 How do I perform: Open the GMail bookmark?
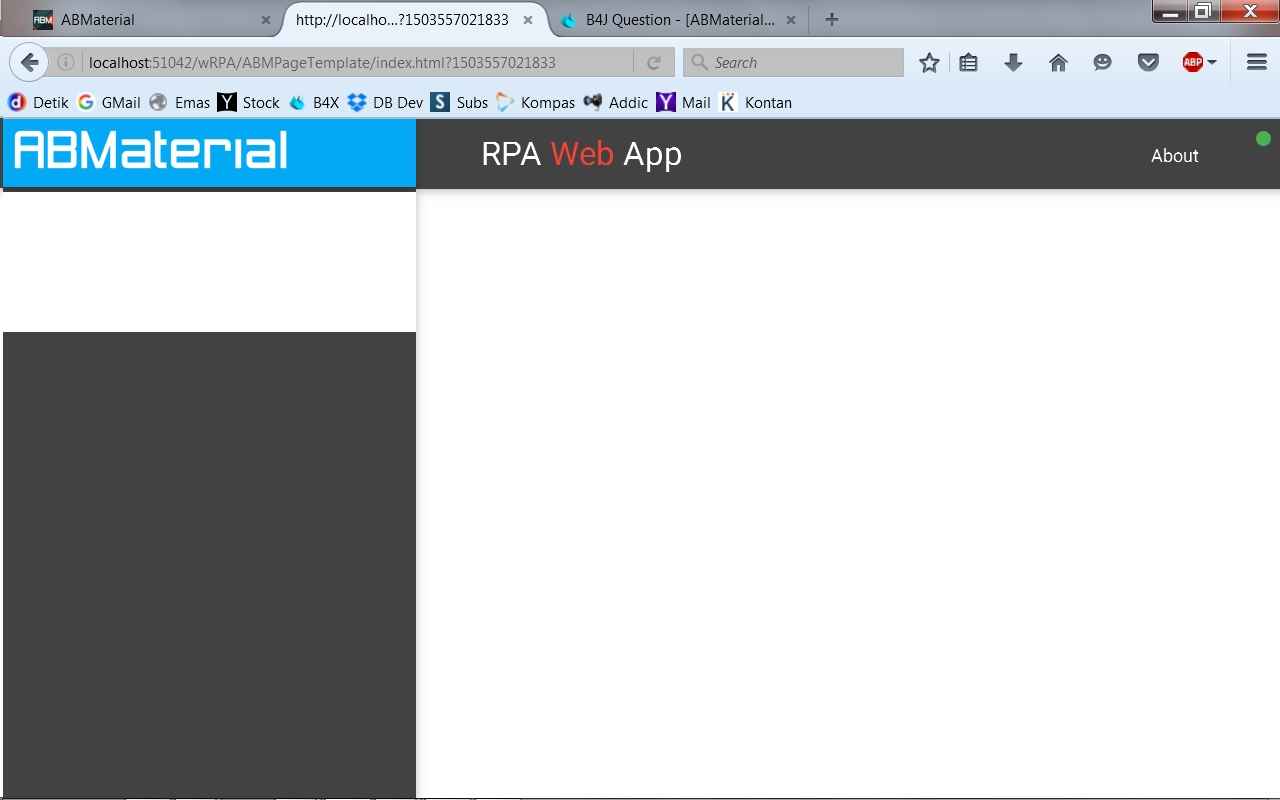tap(109, 102)
